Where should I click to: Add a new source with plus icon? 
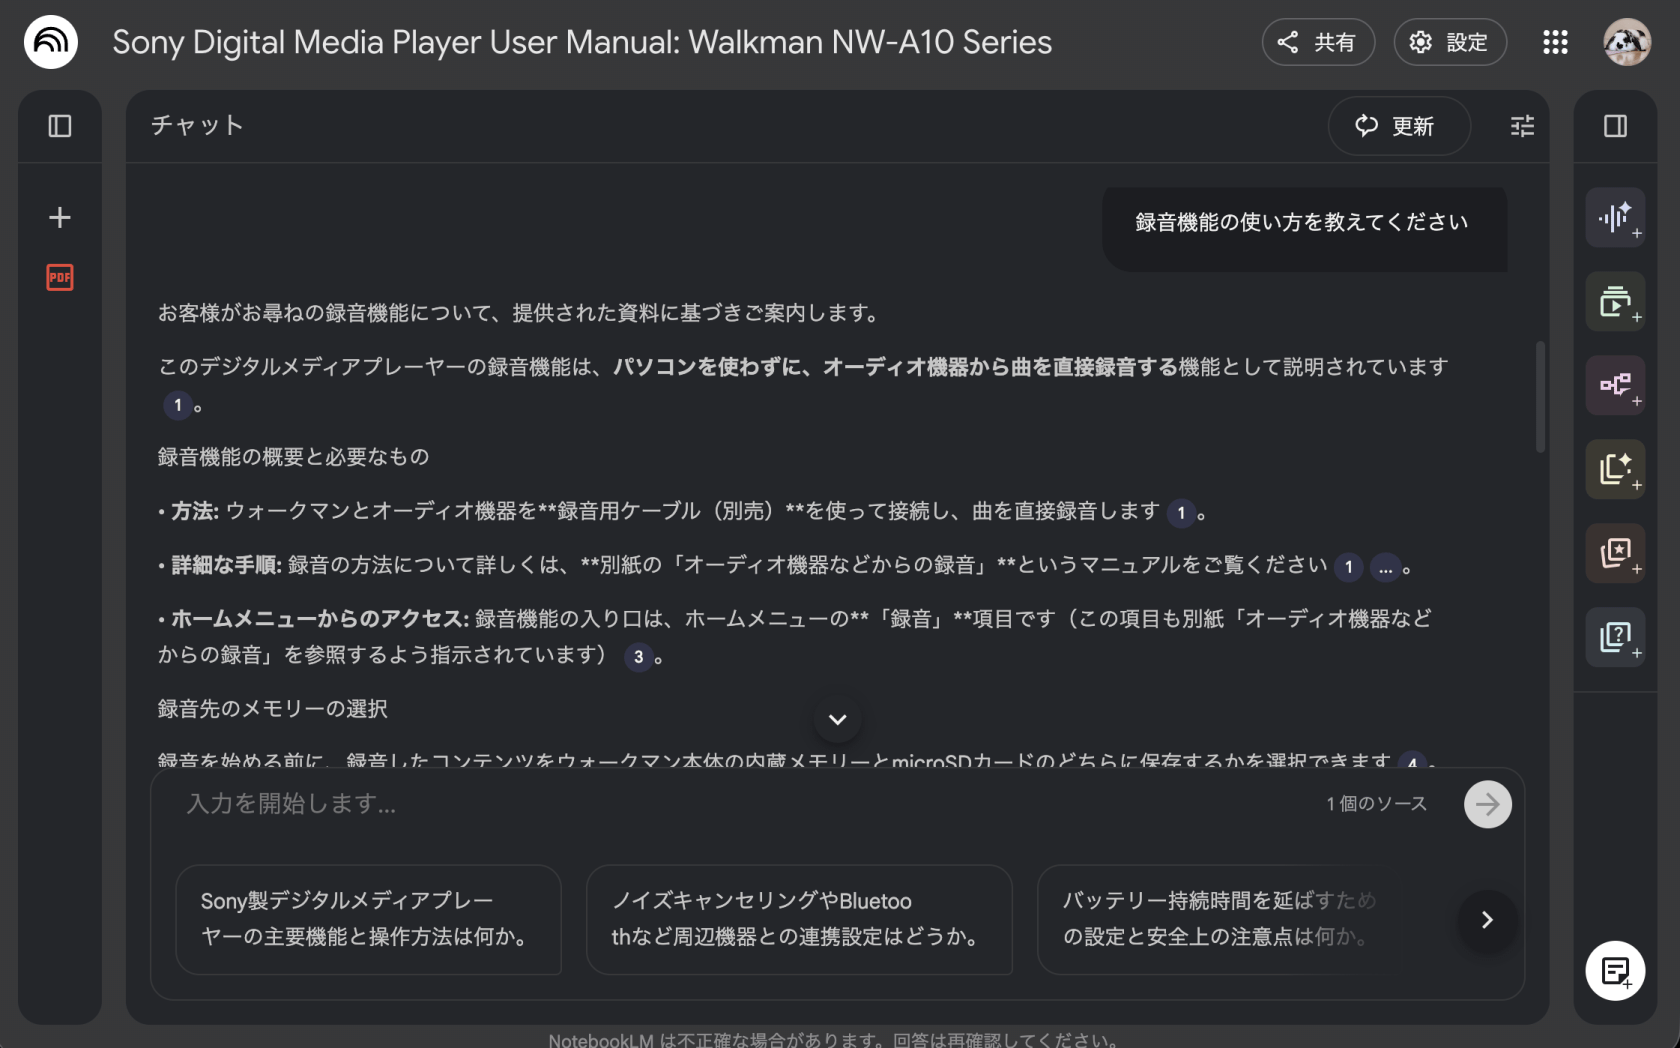pos(60,218)
